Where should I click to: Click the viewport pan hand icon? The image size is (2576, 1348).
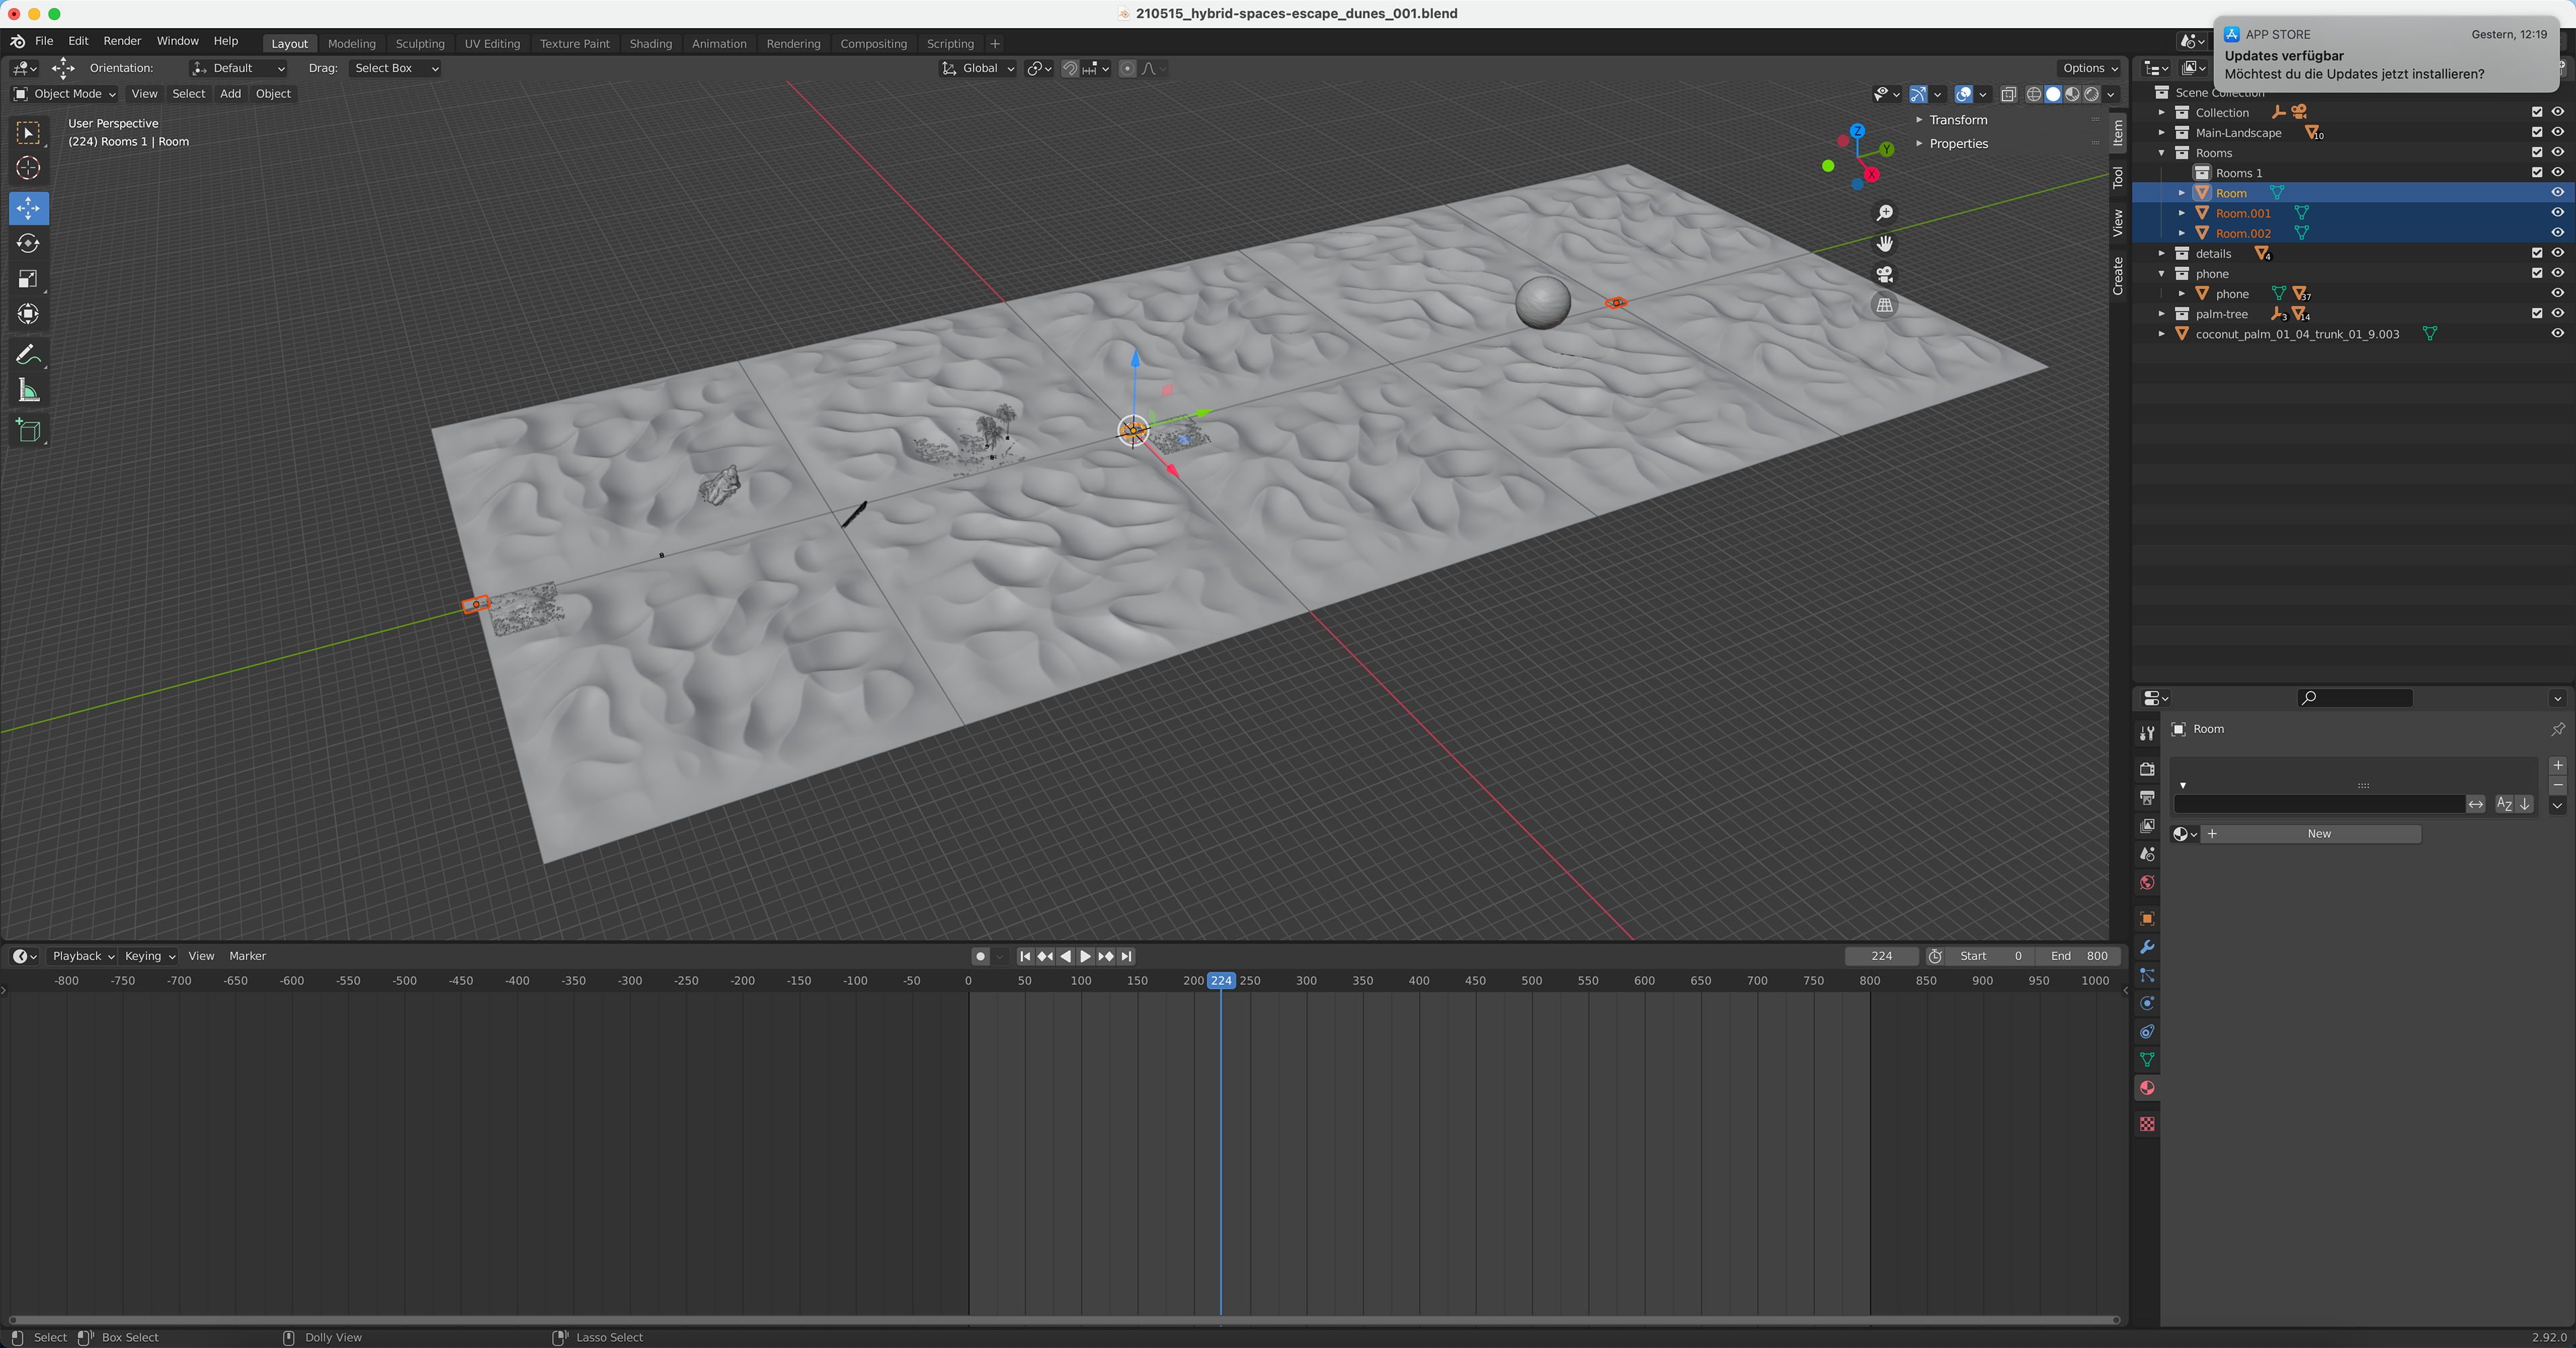(1884, 244)
